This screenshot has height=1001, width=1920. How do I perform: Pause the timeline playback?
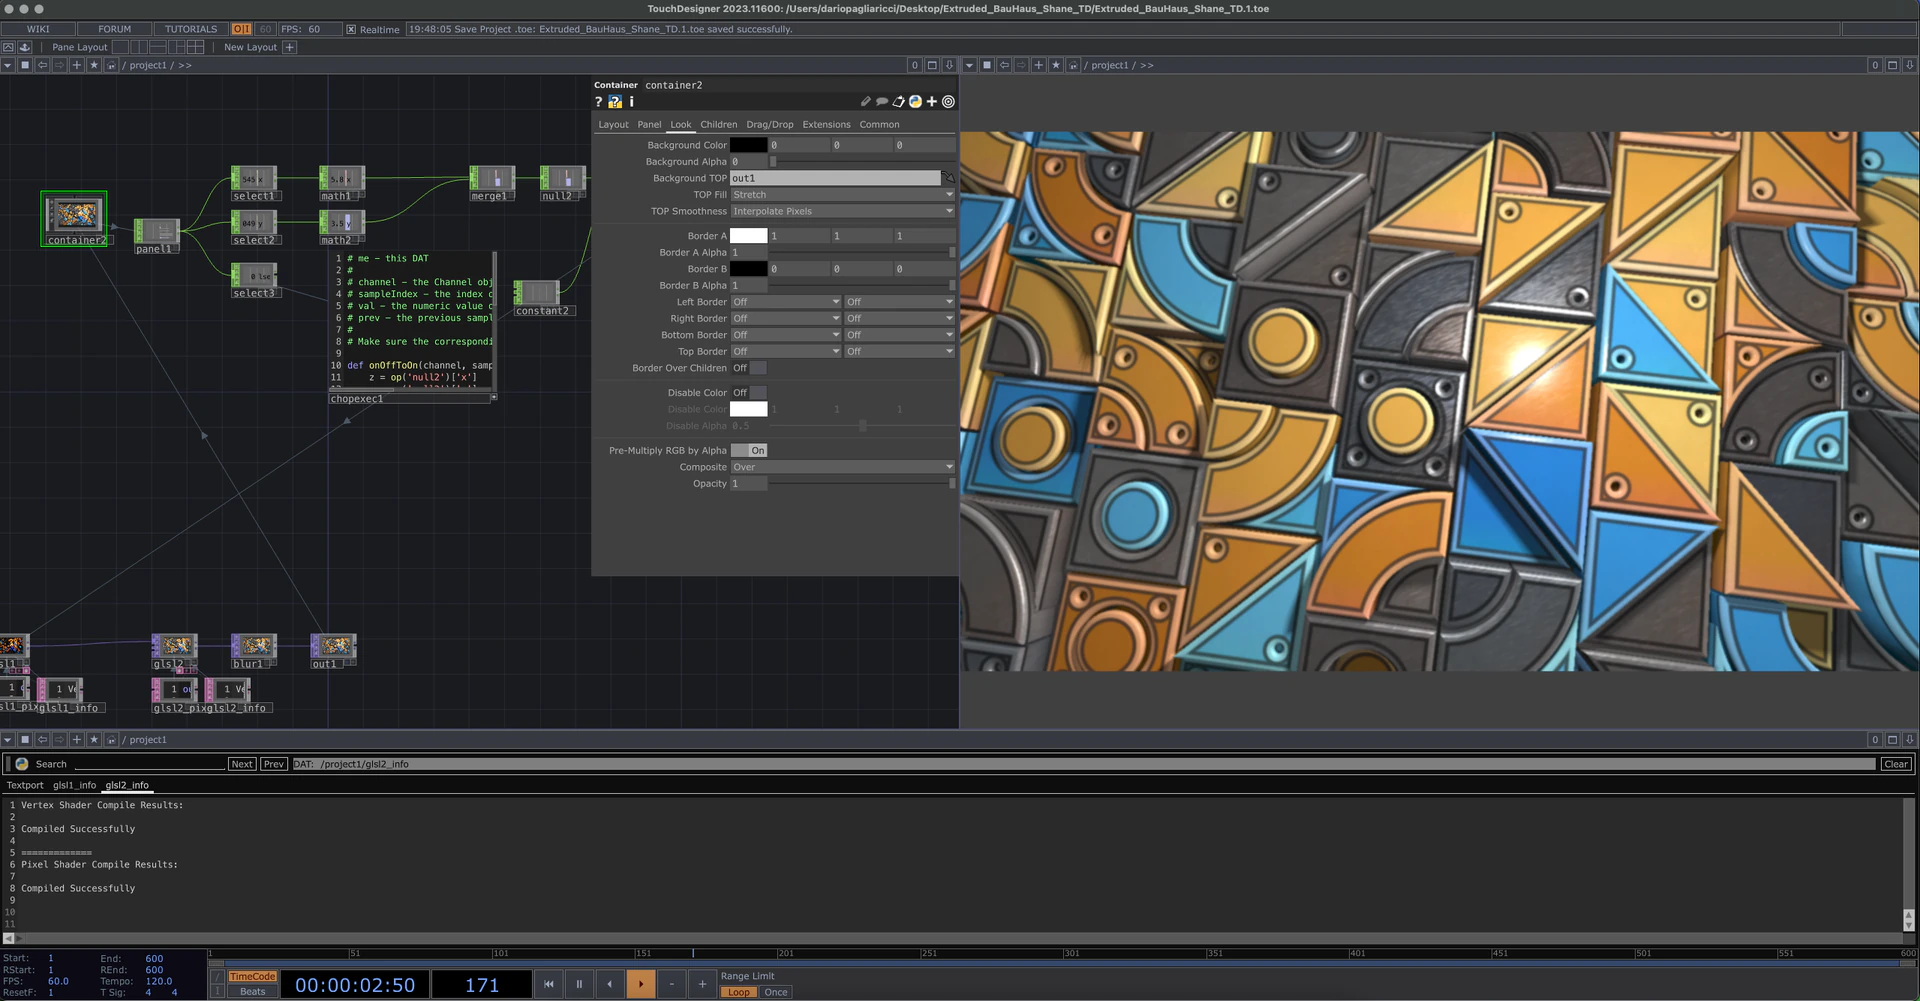coord(579,984)
